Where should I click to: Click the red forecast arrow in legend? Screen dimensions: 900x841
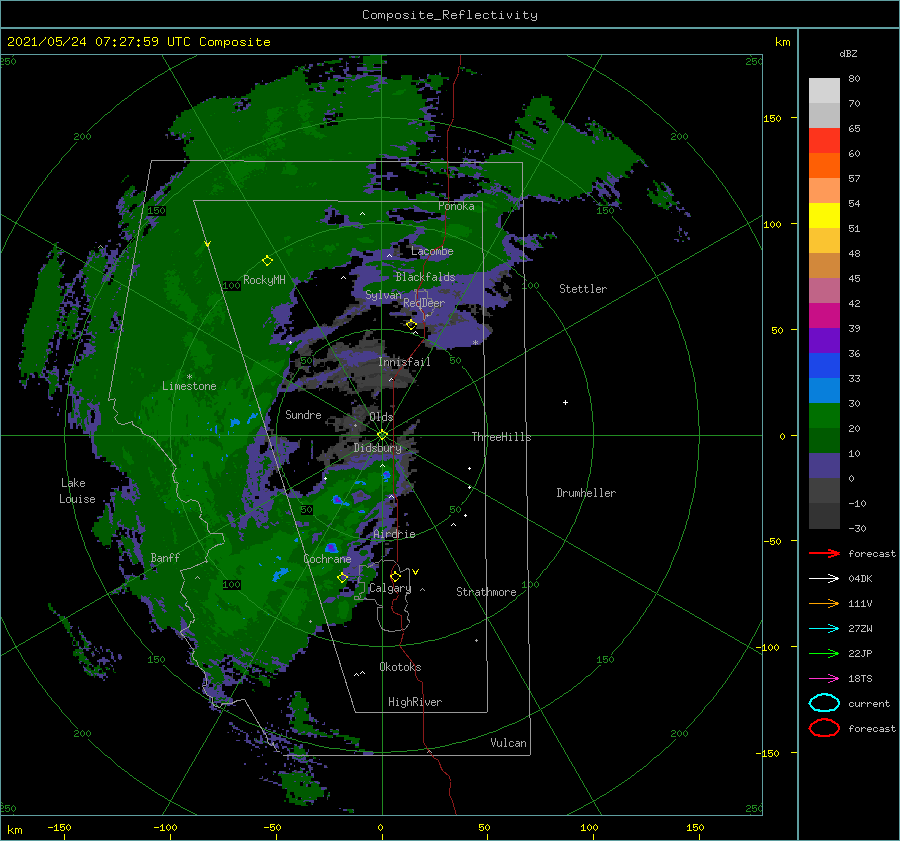(x=824, y=553)
